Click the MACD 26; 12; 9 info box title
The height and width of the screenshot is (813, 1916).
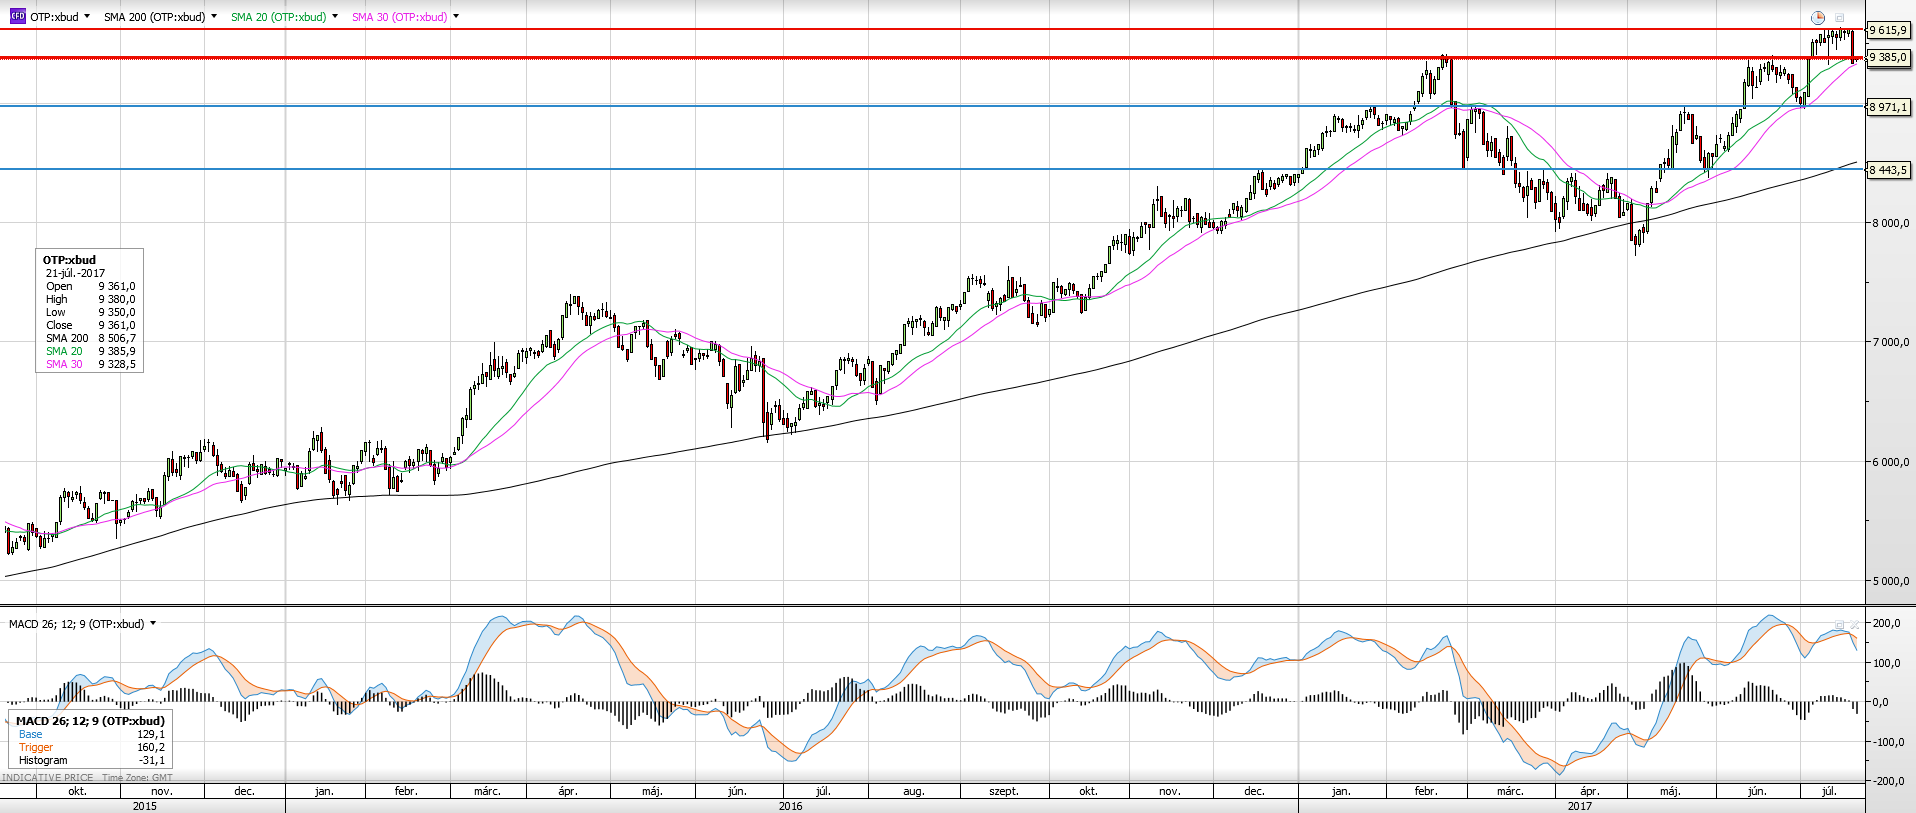(90, 721)
